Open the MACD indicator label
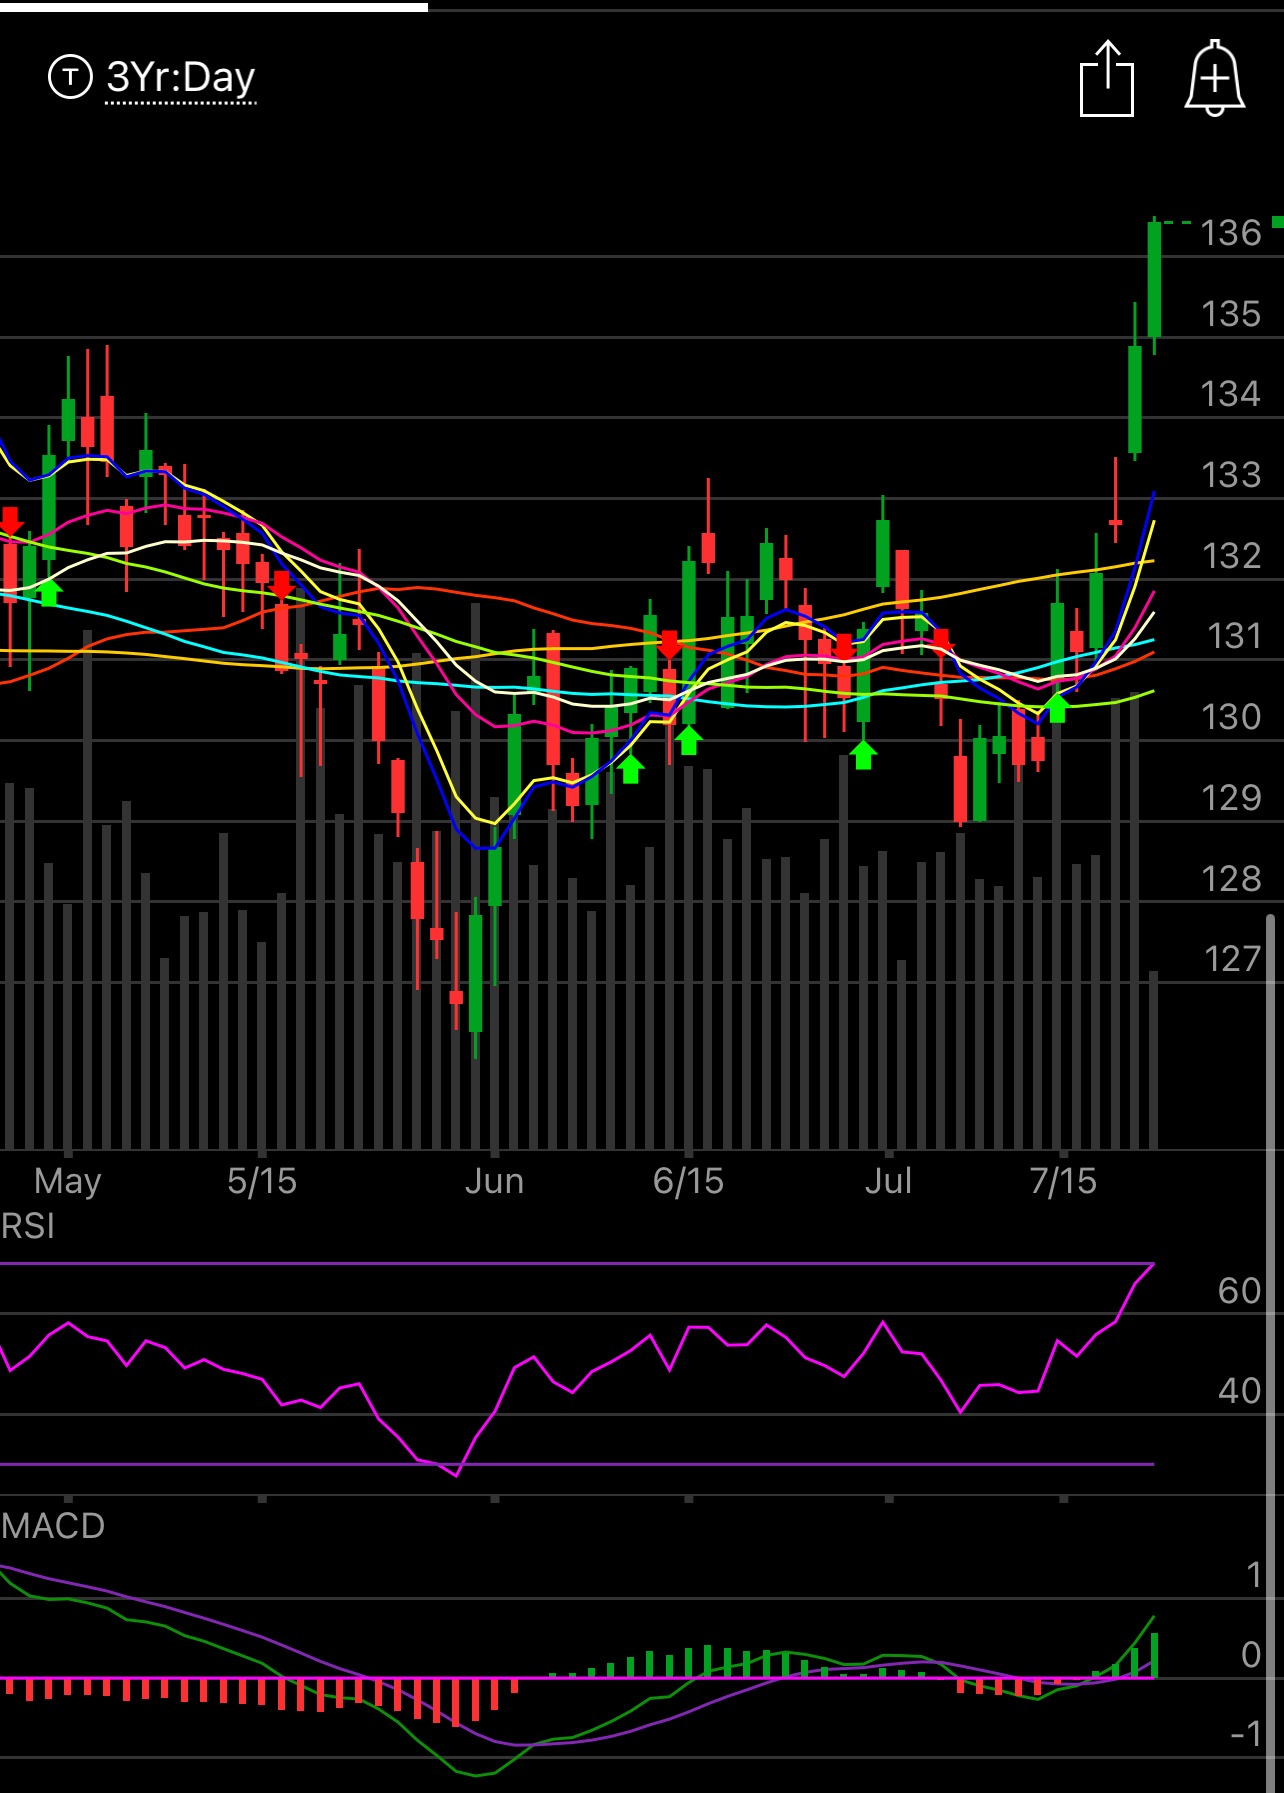 tap(53, 1526)
